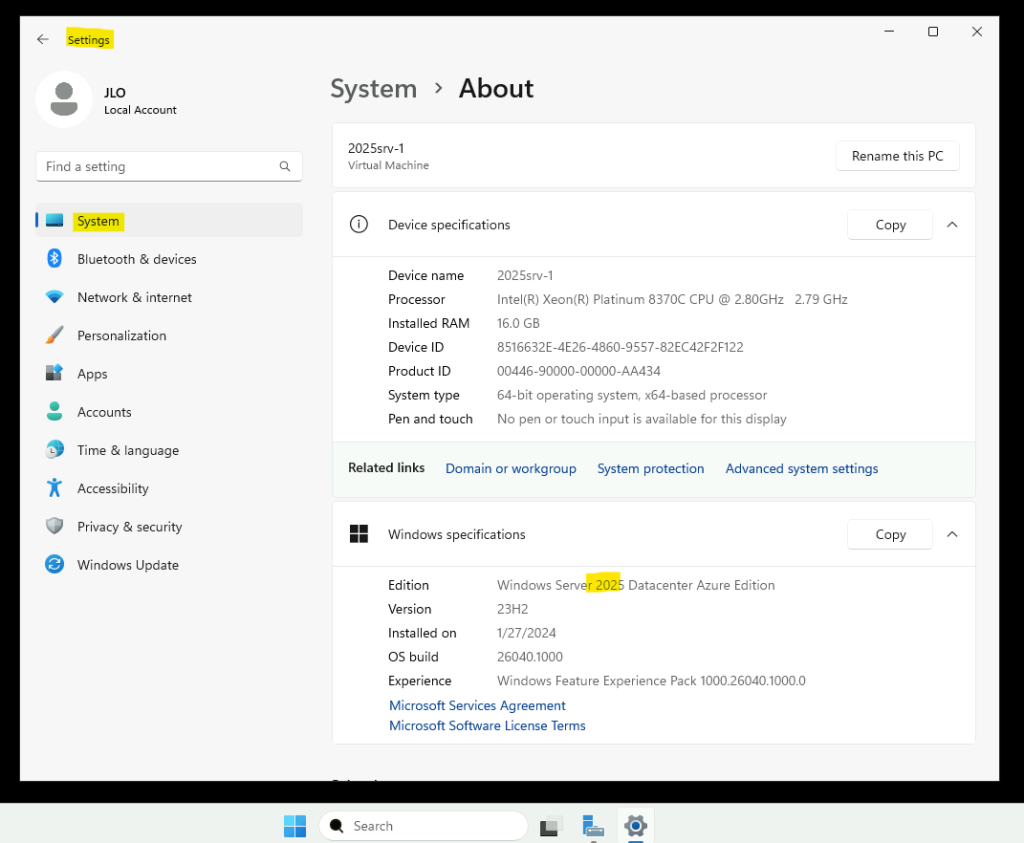Screen dimensions: 1024x843
Task: Click the Installed on date 1/27/2024
Action: pos(526,633)
